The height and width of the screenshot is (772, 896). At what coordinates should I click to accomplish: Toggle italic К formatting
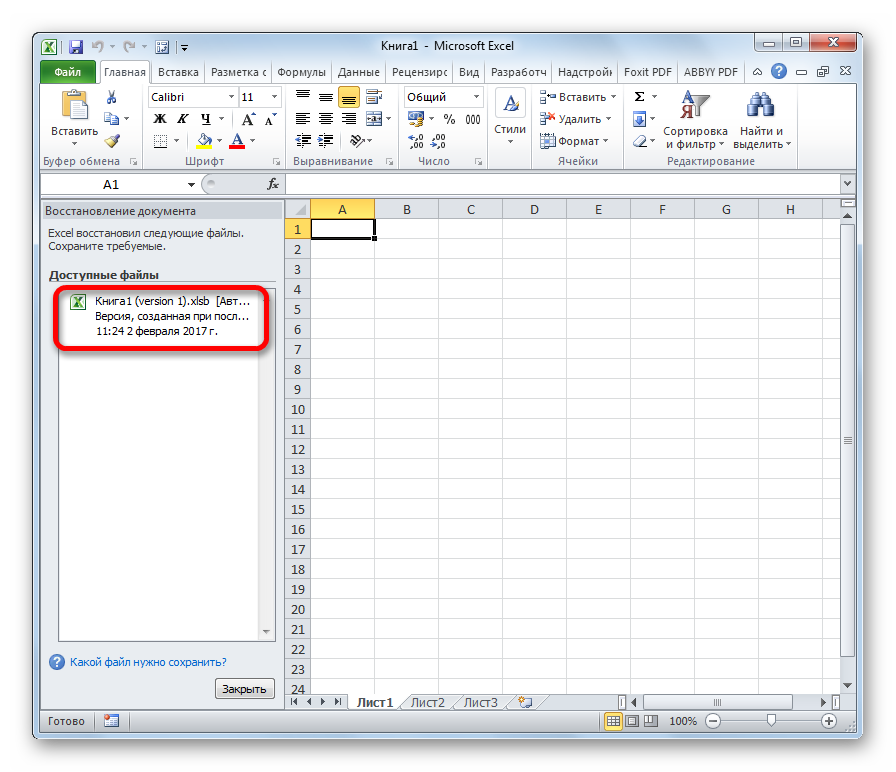181,119
